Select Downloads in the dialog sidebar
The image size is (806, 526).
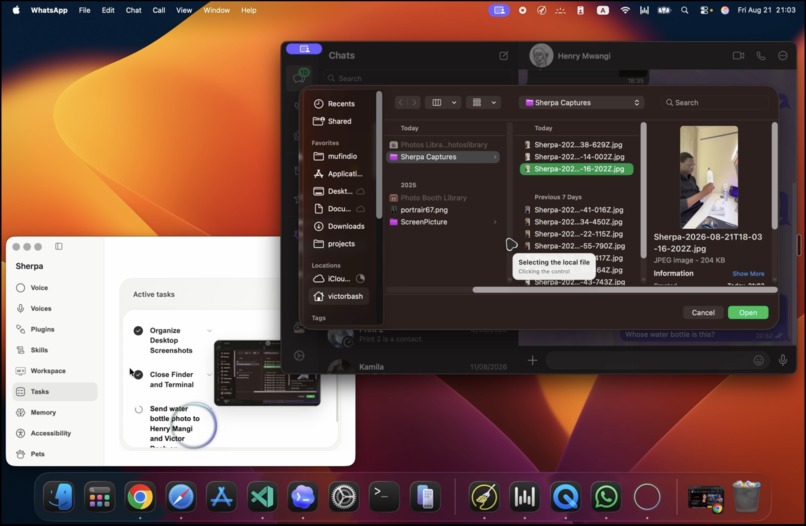341,226
